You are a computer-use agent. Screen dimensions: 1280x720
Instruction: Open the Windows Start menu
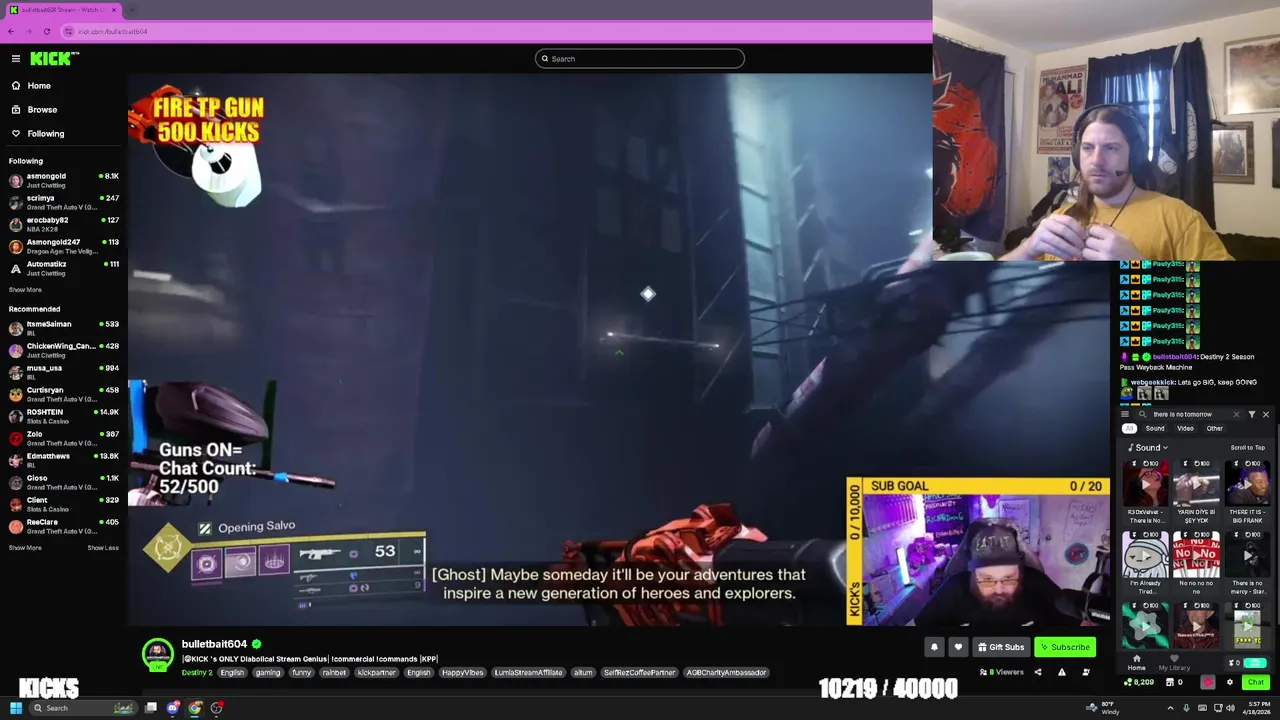pyautogui.click(x=15, y=708)
